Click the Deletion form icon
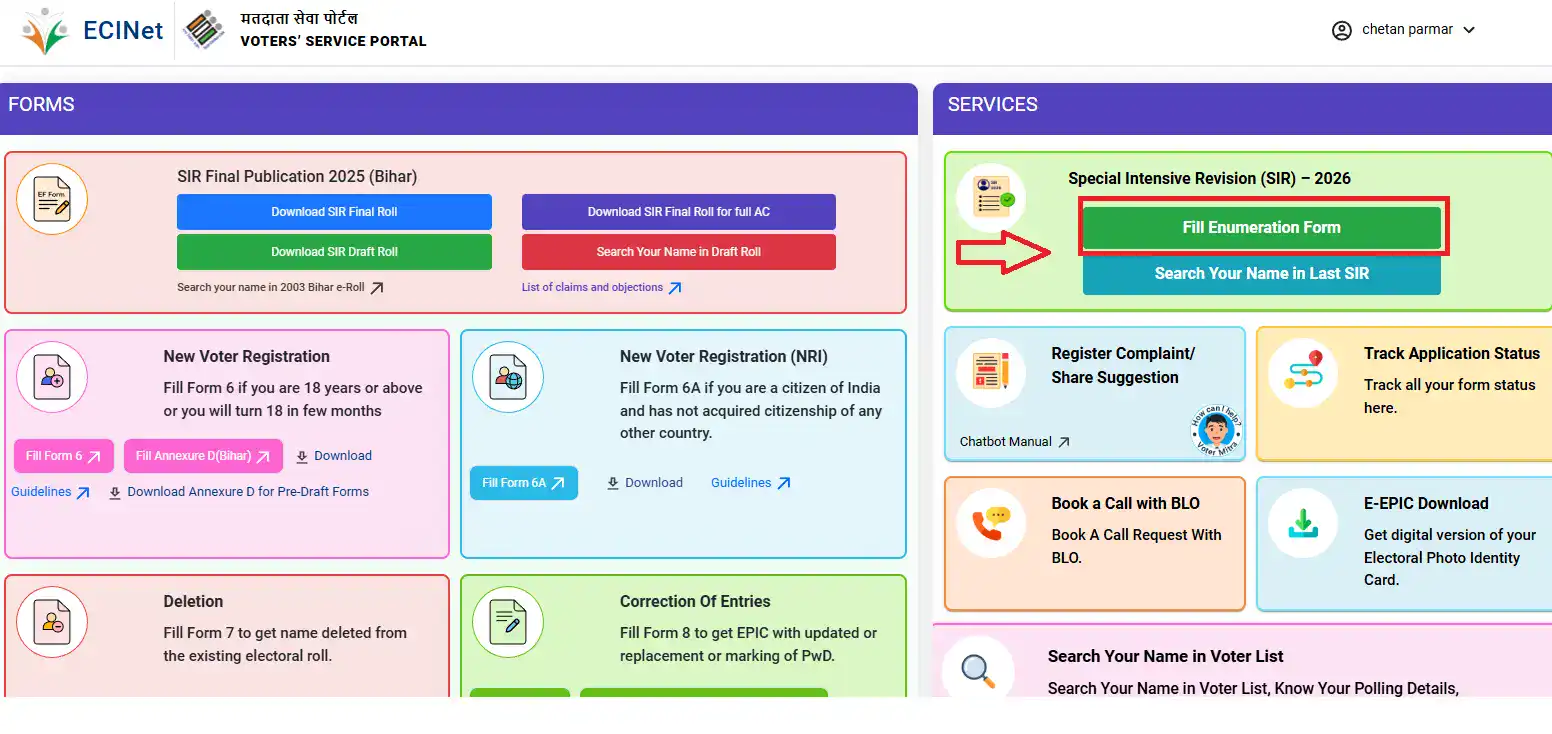This screenshot has width=1552, height=734. tap(52, 622)
